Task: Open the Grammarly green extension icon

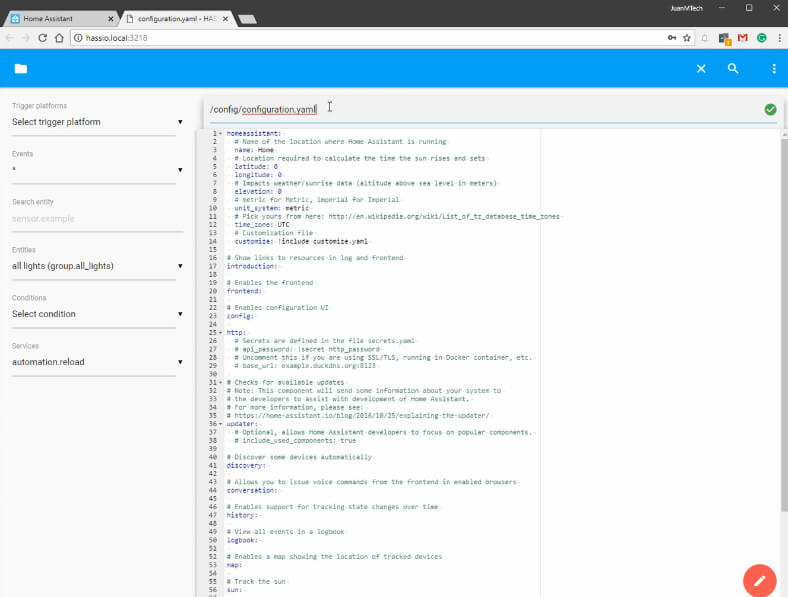Action: pyautogui.click(x=761, y=38)
